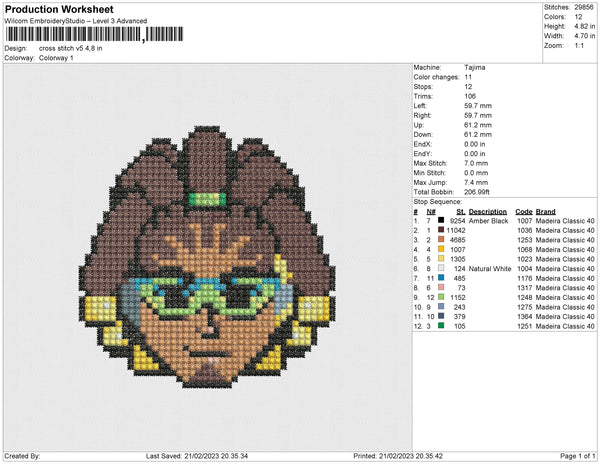Click the Max Stitch value 7.0 mm
Screen dimensions: 600x464
pos(476,163)
